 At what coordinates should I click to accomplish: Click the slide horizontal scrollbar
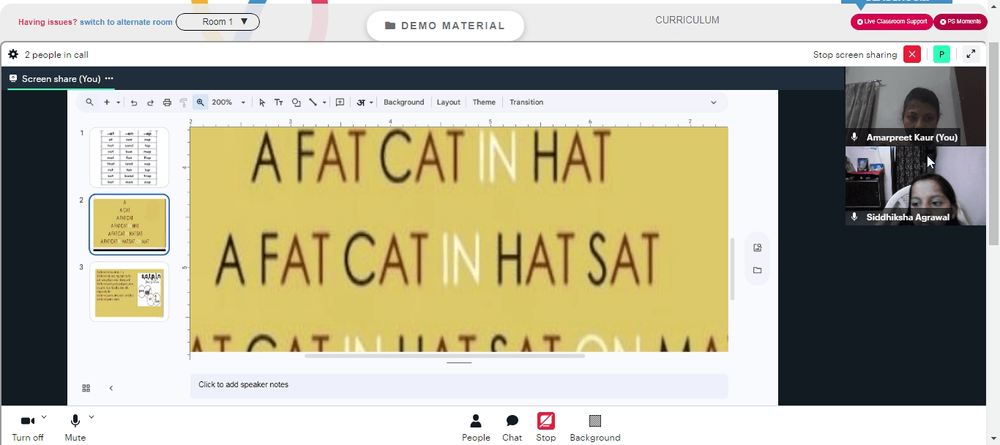pyautogui.click(x=445, y=356)
